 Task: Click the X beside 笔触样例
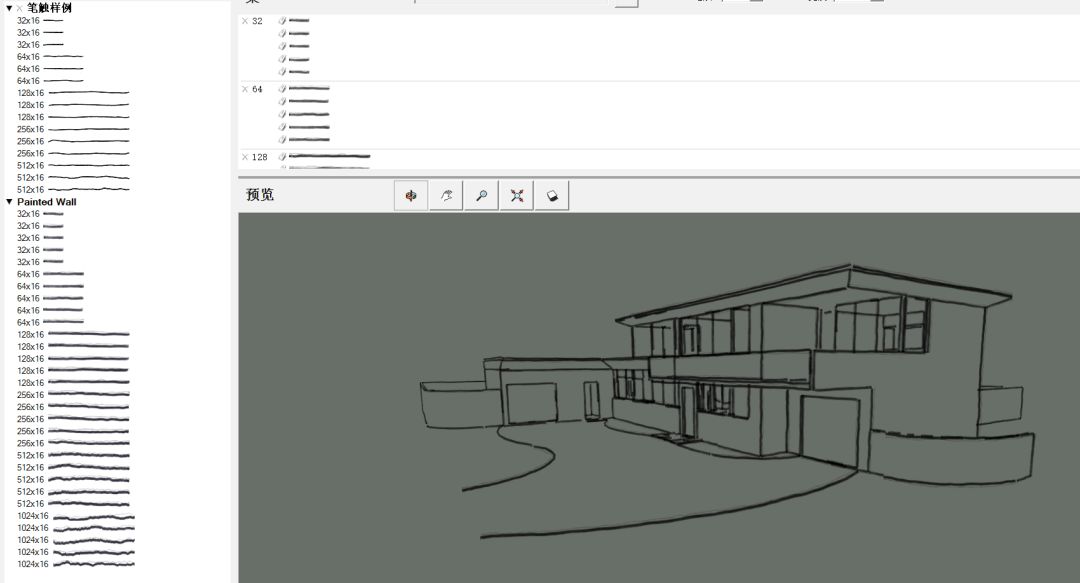pos(19,8)
